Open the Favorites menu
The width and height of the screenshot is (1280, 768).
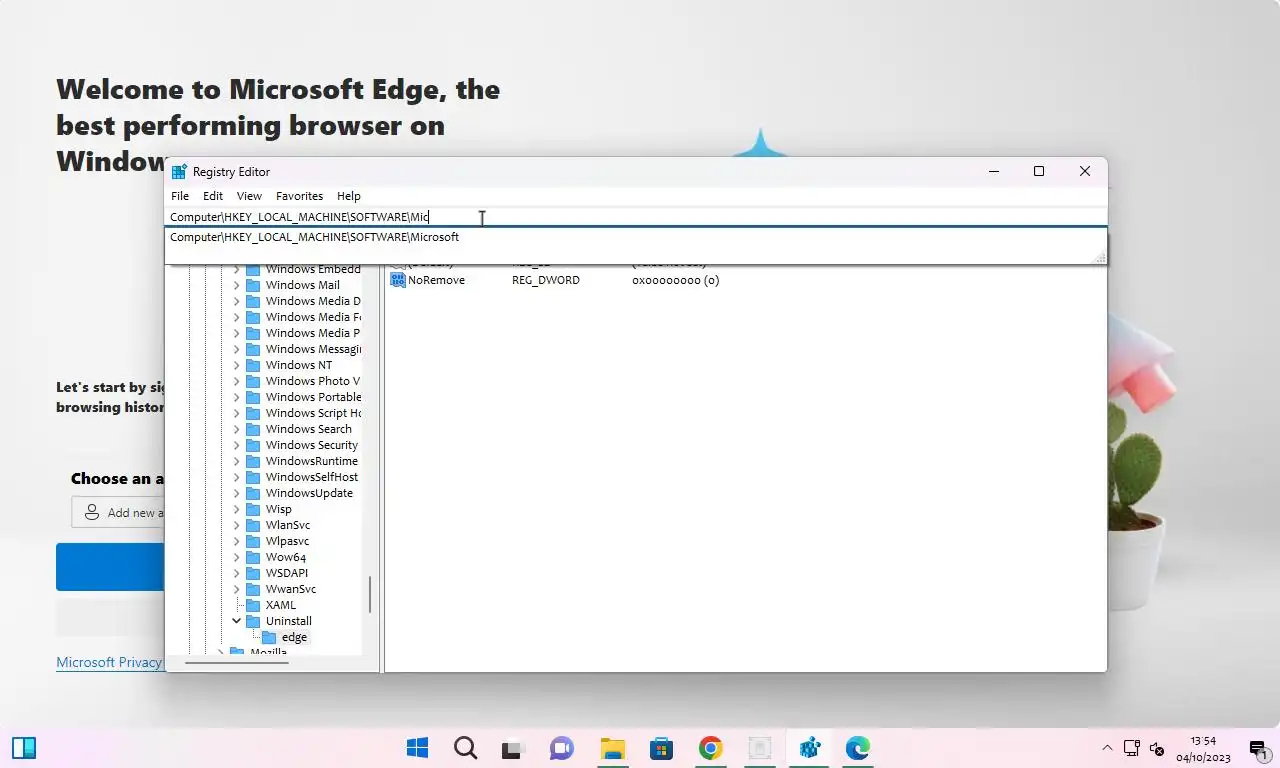coord(299,196)
